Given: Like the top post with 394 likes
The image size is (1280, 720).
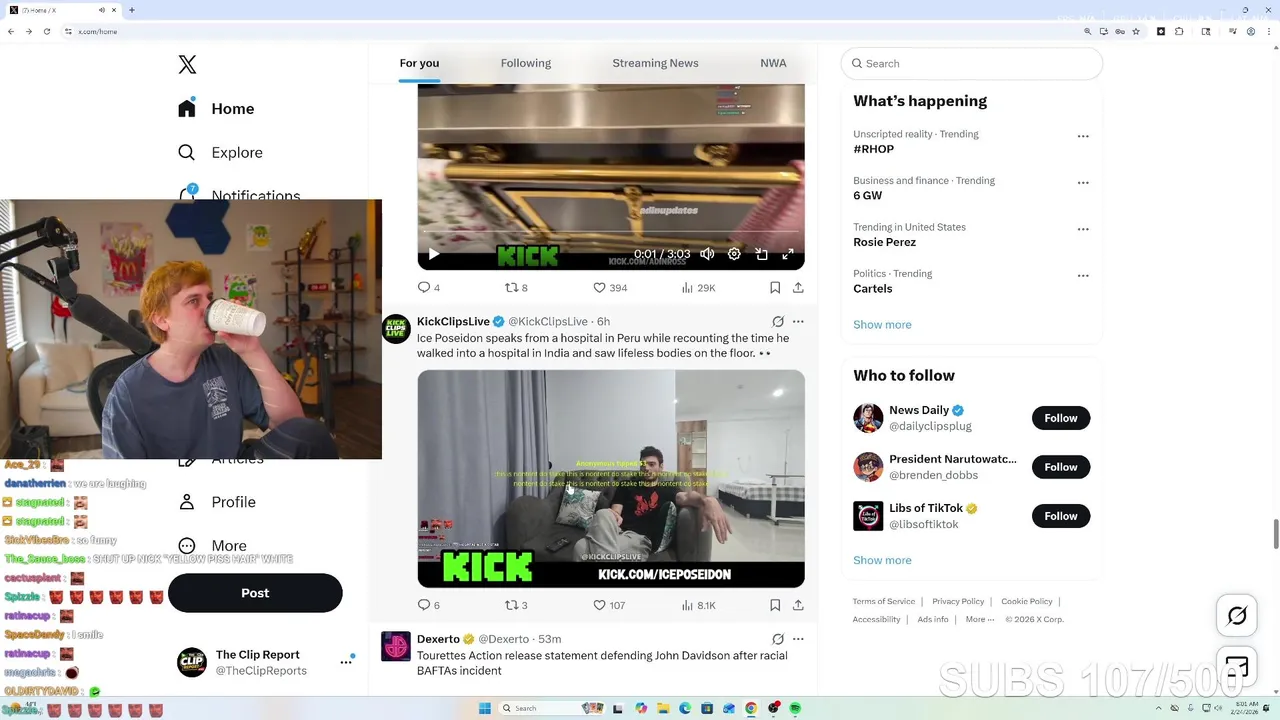Looking at the screenshot, I should (610, 288).
